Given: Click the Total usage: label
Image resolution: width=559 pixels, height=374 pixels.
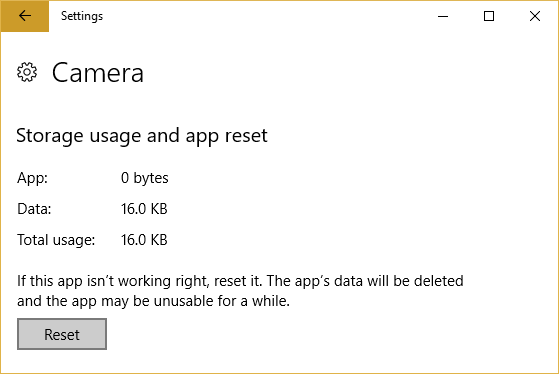Looking at the screenshot, I should 56,240.
